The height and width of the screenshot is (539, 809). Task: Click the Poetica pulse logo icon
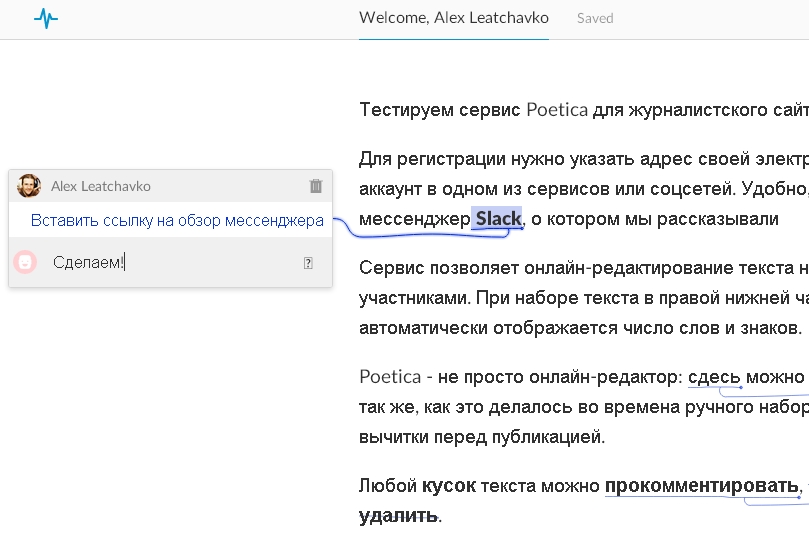[x=46, y=19]
